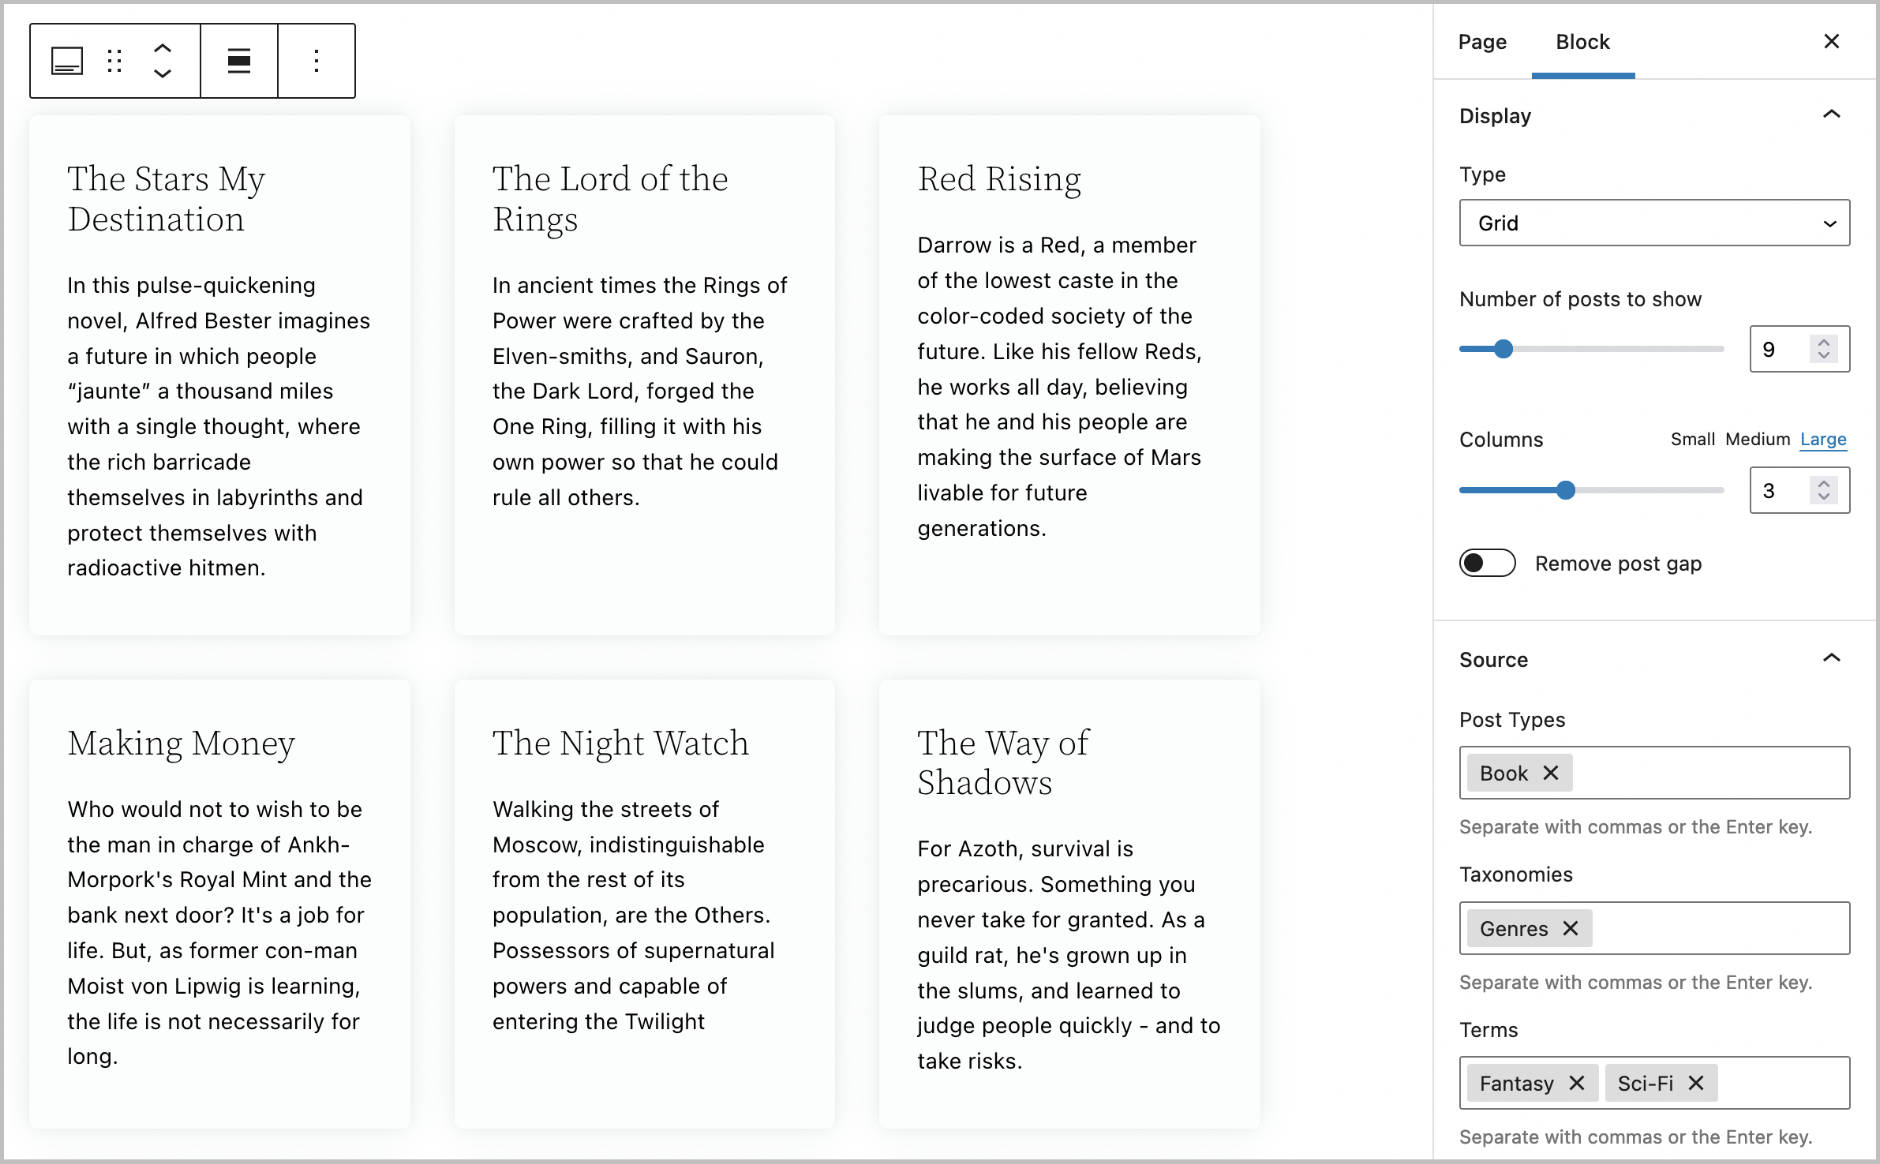
Task: Select the Block tab
Action: tap(1582, 42)
